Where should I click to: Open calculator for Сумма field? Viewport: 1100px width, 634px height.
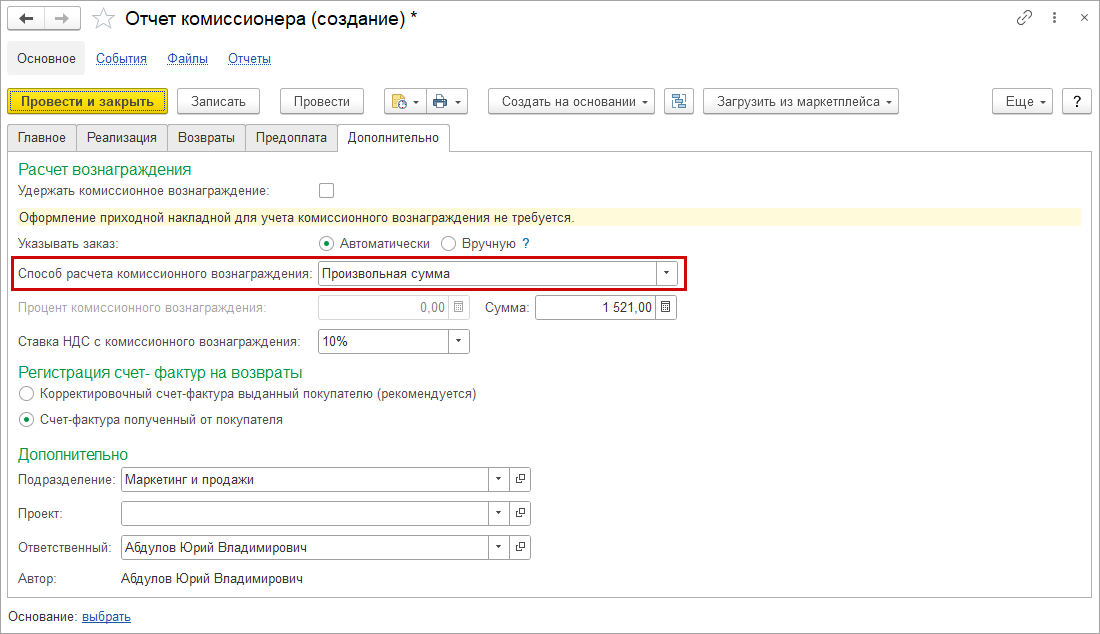667,307
